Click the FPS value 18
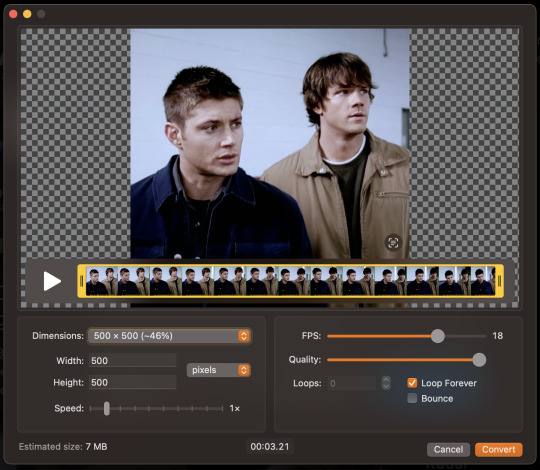 [x=497, y=336]
